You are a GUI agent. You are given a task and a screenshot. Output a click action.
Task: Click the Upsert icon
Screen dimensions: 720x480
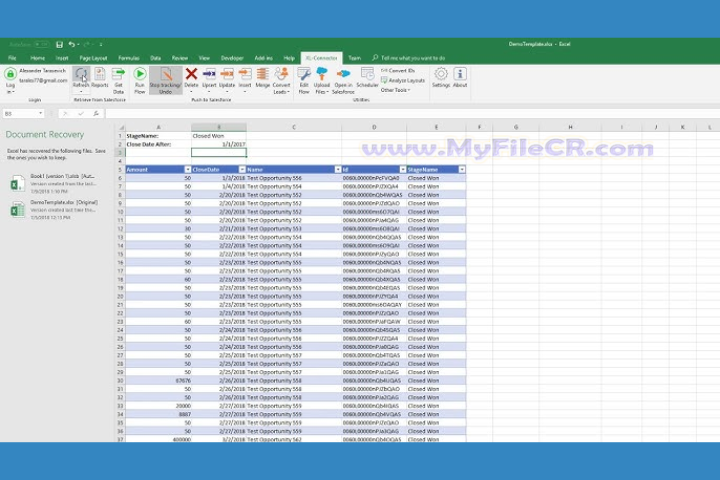click(x=209, y=74)
